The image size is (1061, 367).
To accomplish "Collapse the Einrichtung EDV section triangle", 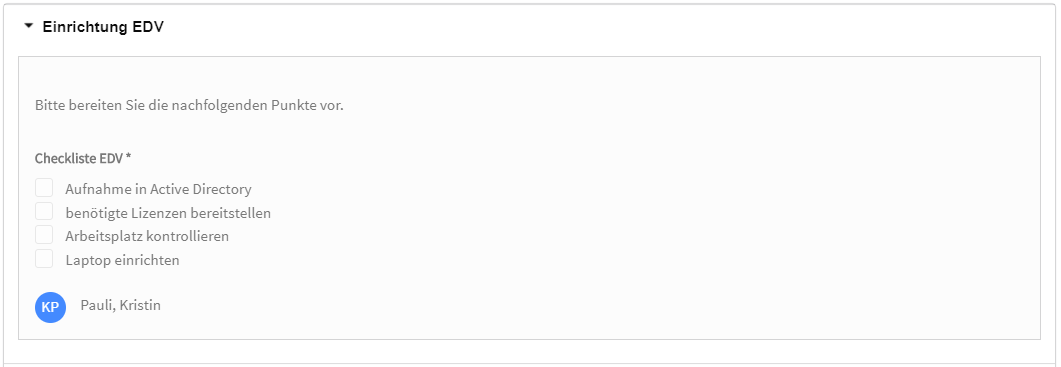I will 28,27.
